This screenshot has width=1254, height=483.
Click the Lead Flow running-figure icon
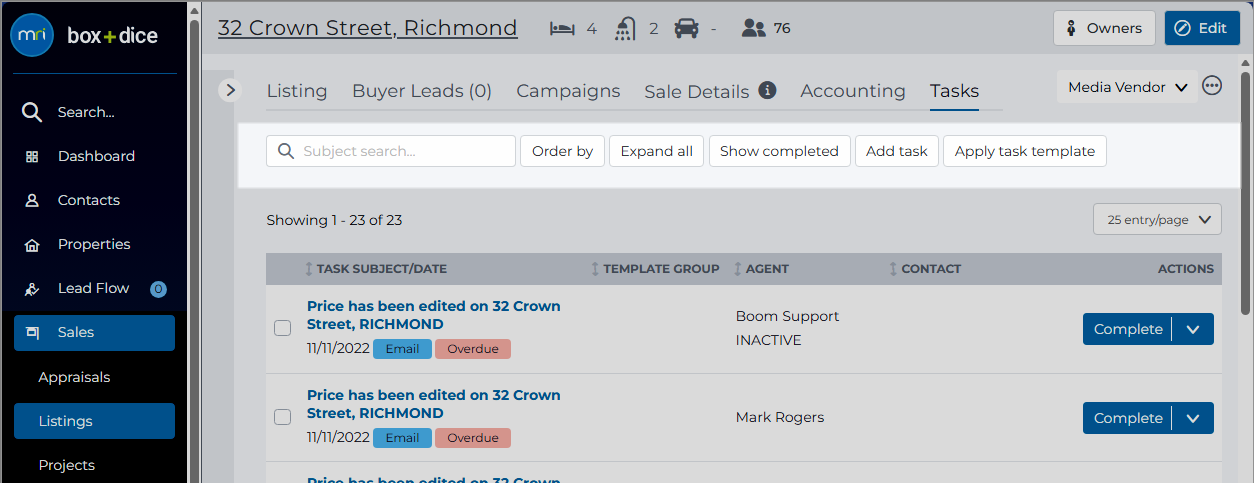(x=32, y=288)
